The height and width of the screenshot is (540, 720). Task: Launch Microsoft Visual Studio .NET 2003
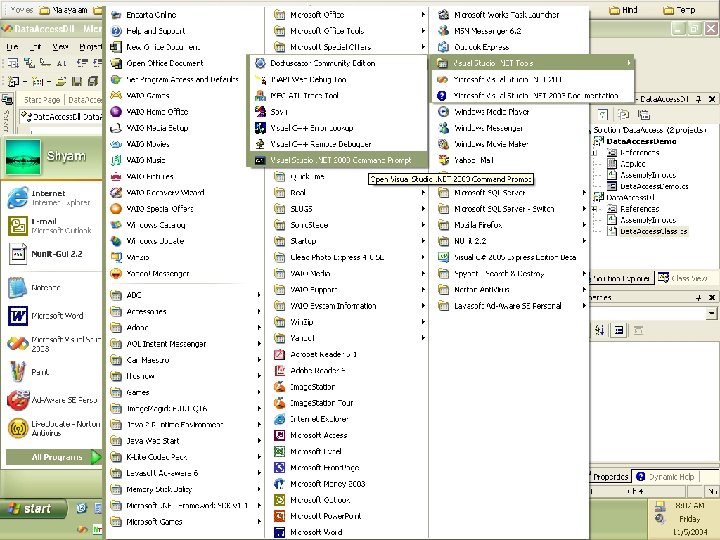(533, 79)
